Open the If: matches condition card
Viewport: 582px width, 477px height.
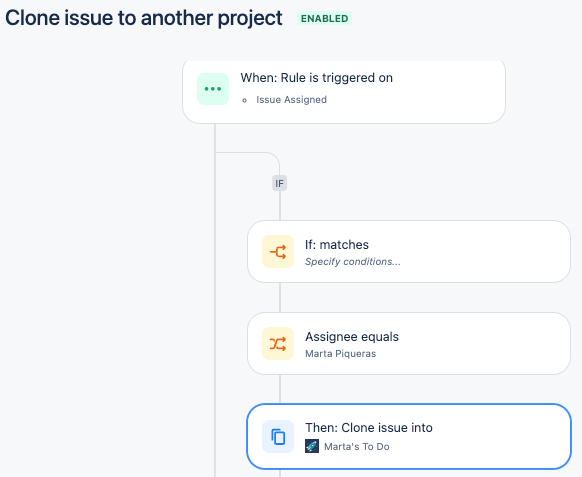tap(409, 252)
